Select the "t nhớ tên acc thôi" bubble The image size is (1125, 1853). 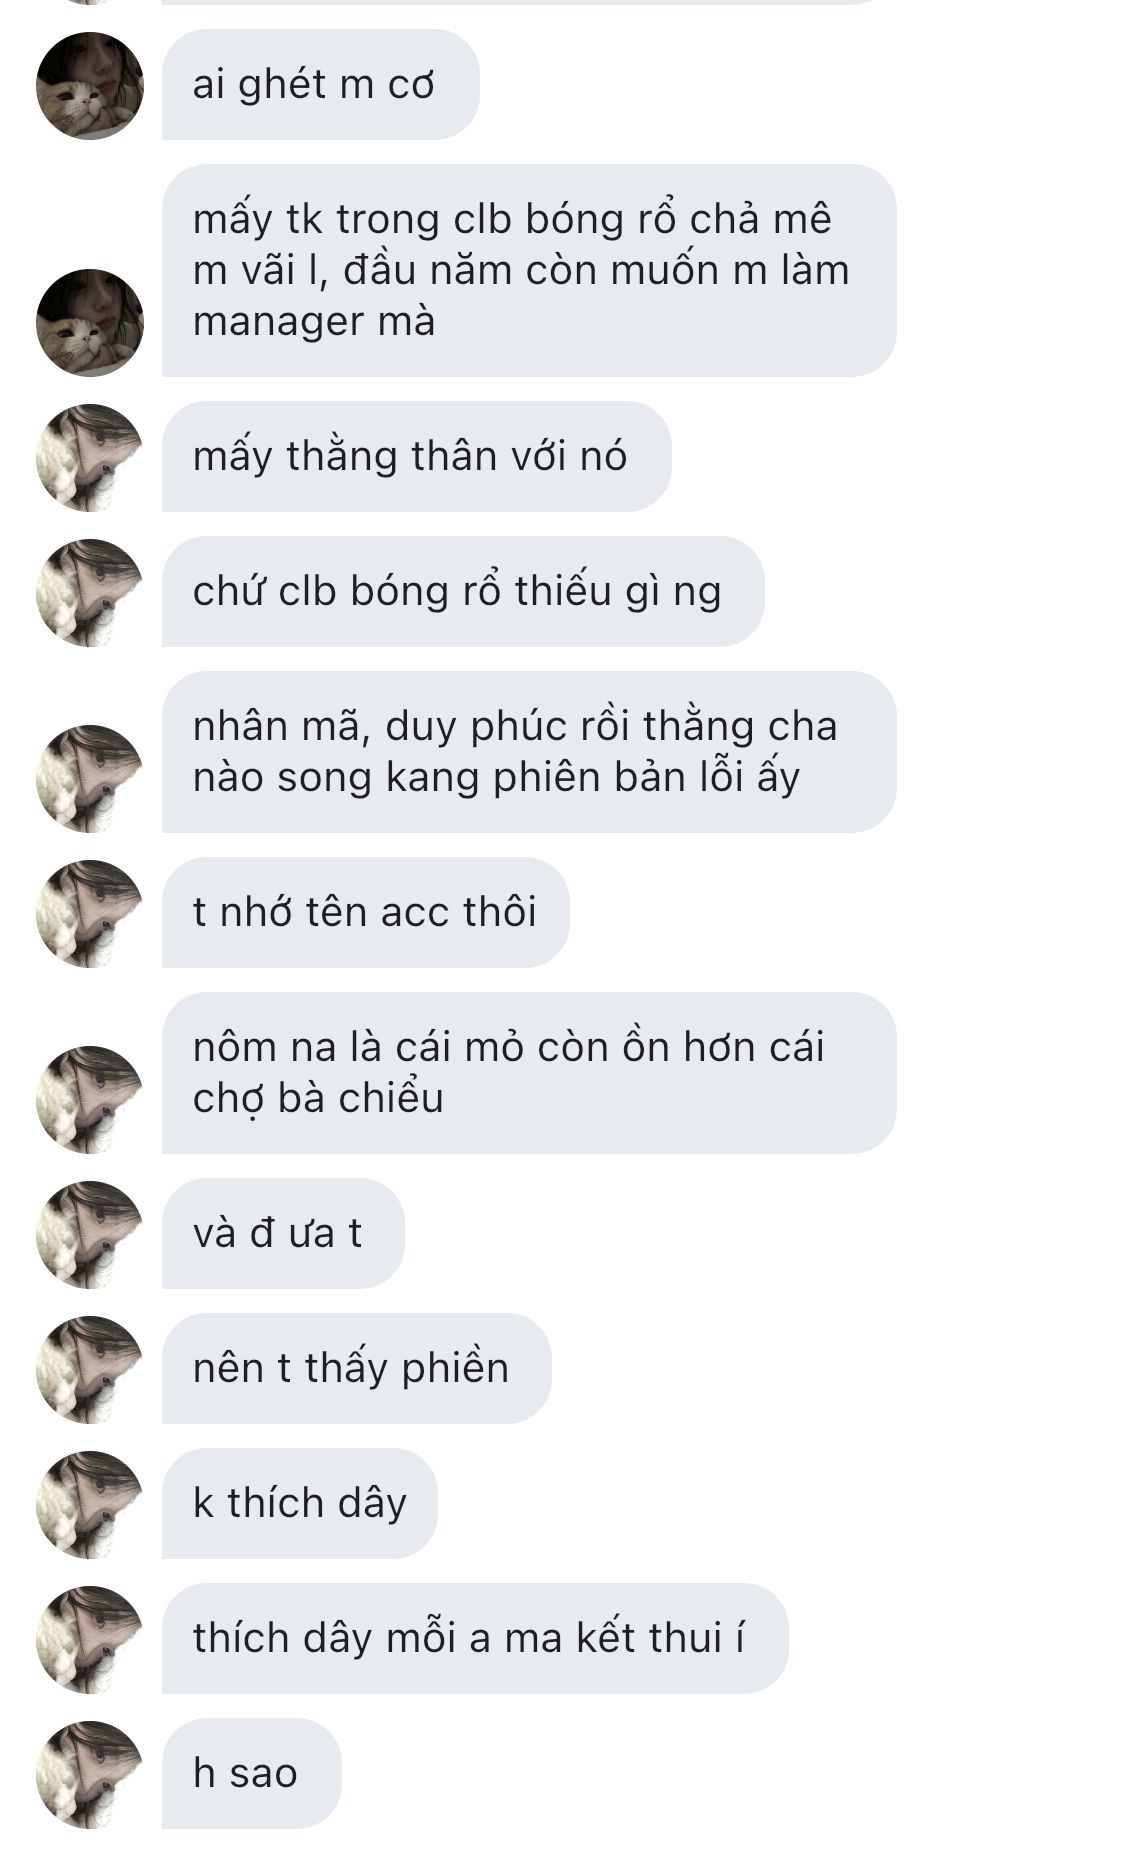pyautogui.click(x=366, y=913)
